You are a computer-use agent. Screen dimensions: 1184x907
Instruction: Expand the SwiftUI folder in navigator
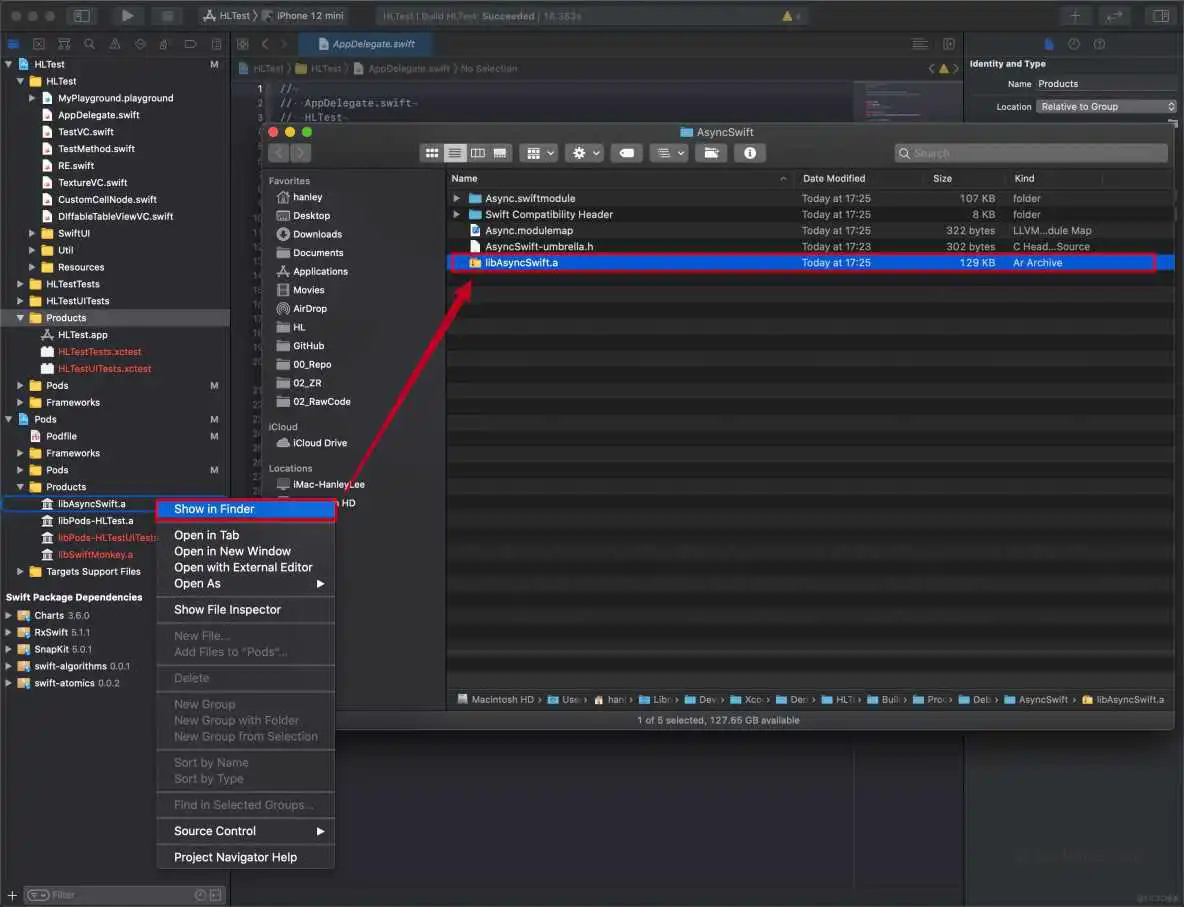point(32,233)
